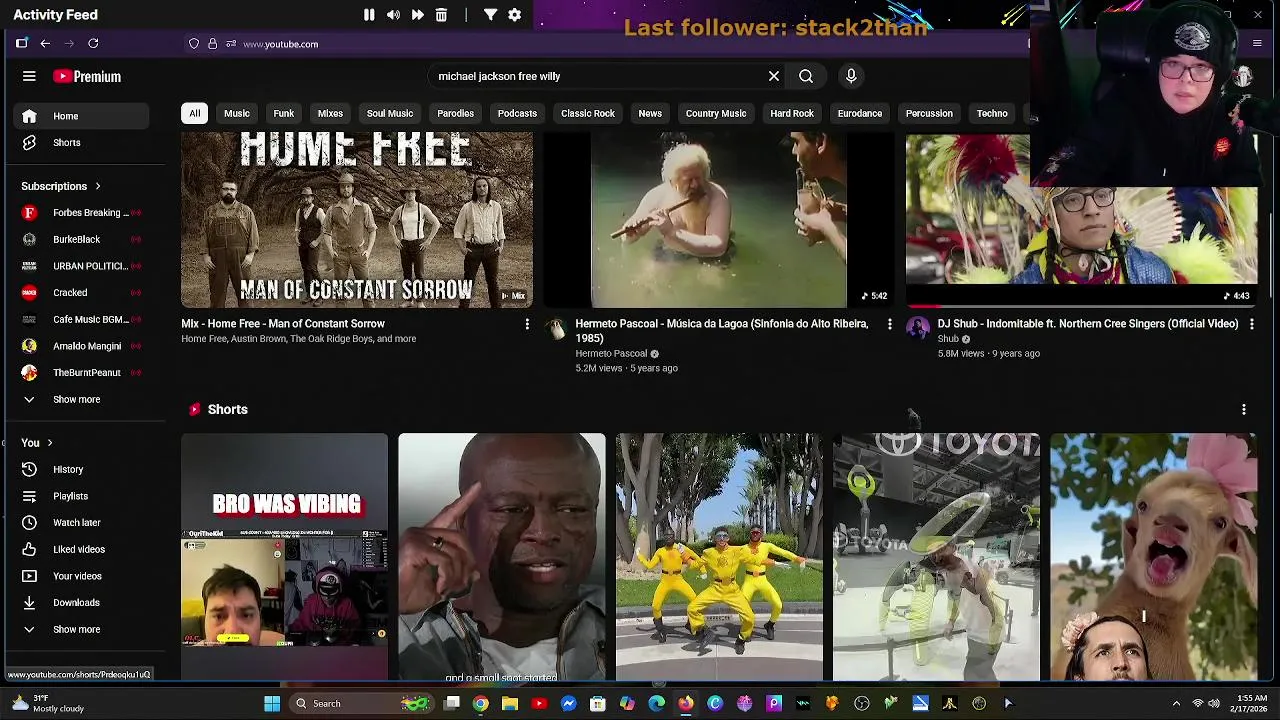Focus the www.youtube.com address bar
This screenshot has height=720, width=1280.
coord(280,44)
